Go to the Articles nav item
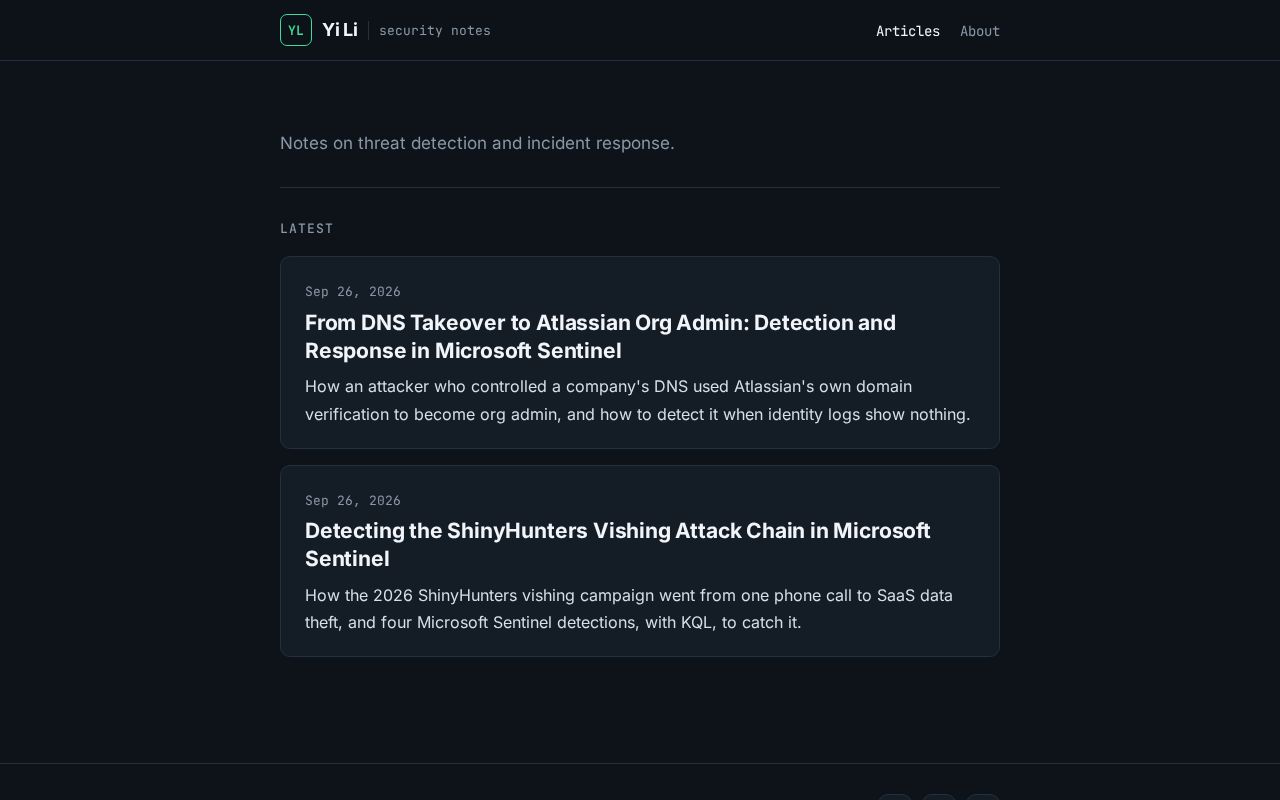Image resolution: width=1280 pixels, height=800 pixels. click(908, 31)
